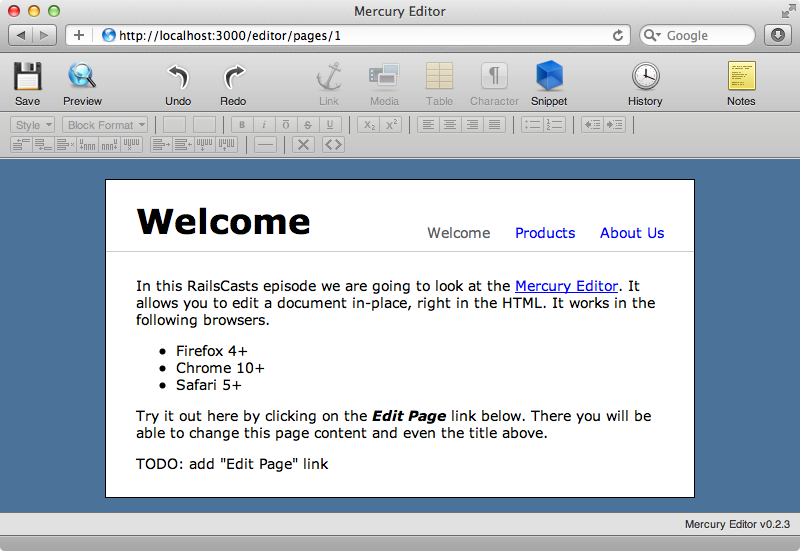The height and width of the screenshot is (551, 800).
Task: Toggle strikethrough formatting
Action: 308,125
